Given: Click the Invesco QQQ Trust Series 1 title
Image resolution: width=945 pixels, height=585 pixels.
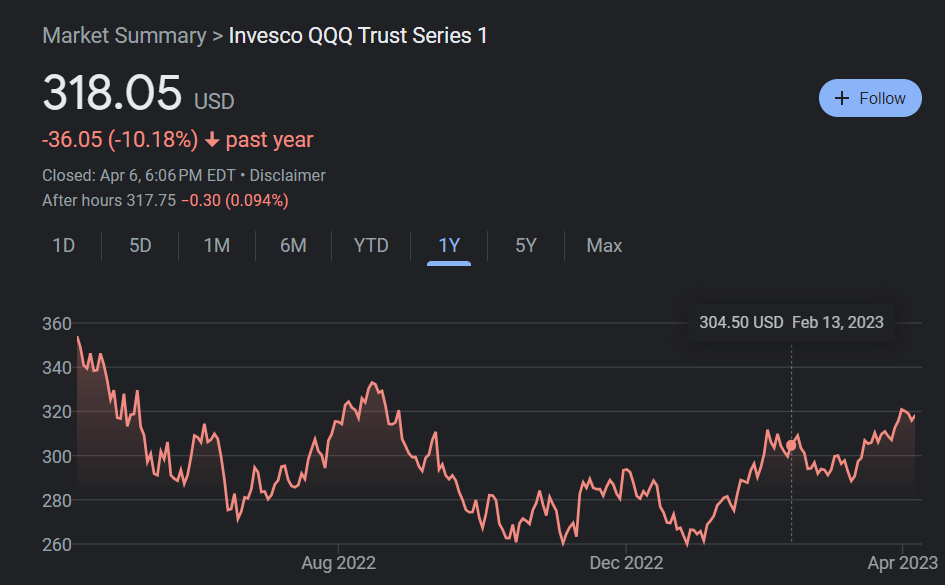Looking at the screenshot, I should (359, 36).
